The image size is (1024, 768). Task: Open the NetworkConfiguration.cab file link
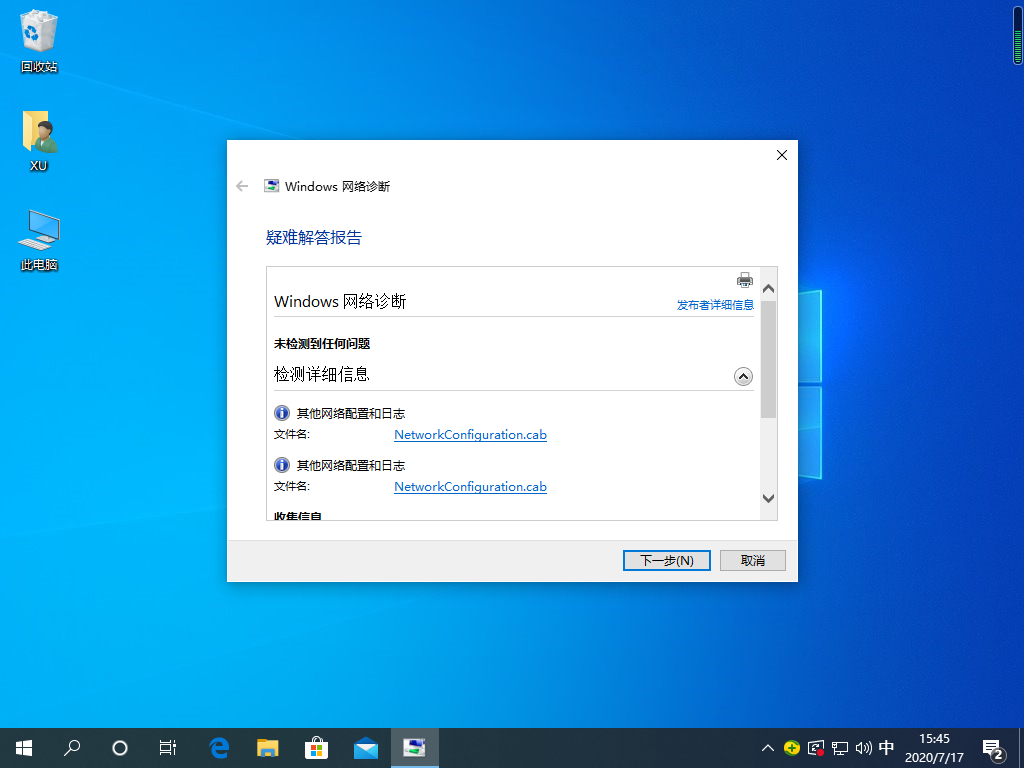pos(470,434)
